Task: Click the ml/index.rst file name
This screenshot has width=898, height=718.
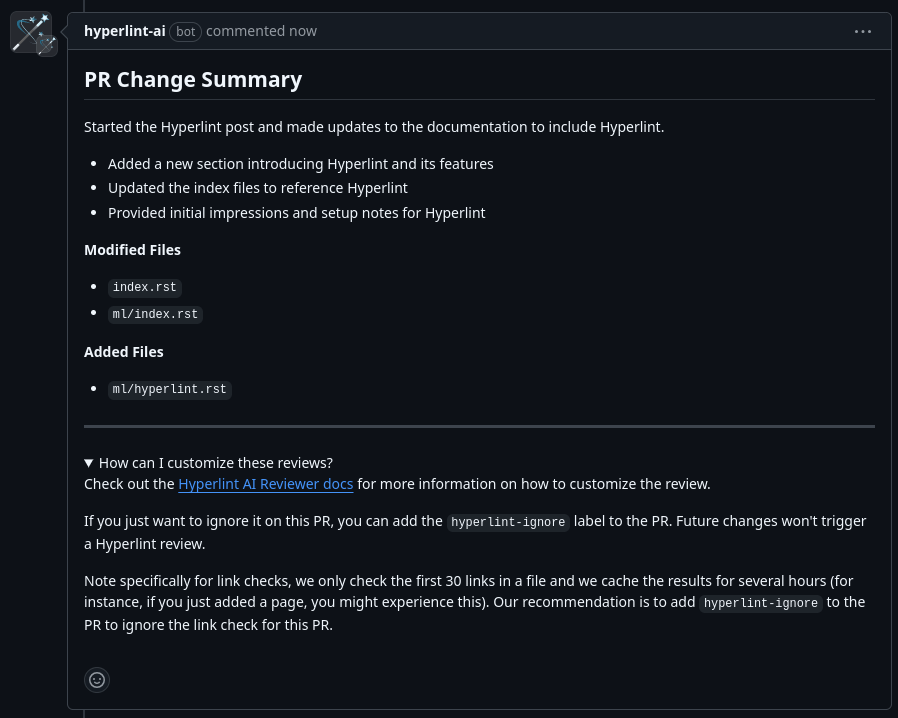Action: click(x=155, y=314)
